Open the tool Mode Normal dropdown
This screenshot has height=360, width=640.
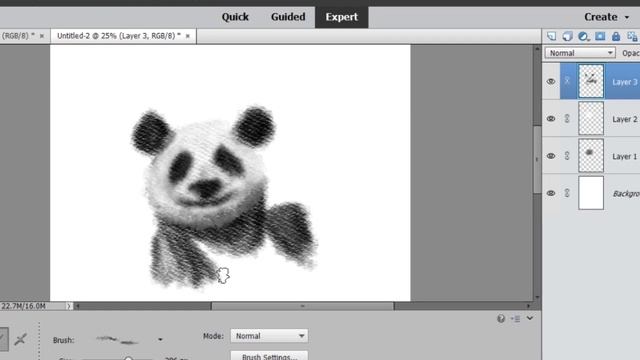[x=269, y=336]
